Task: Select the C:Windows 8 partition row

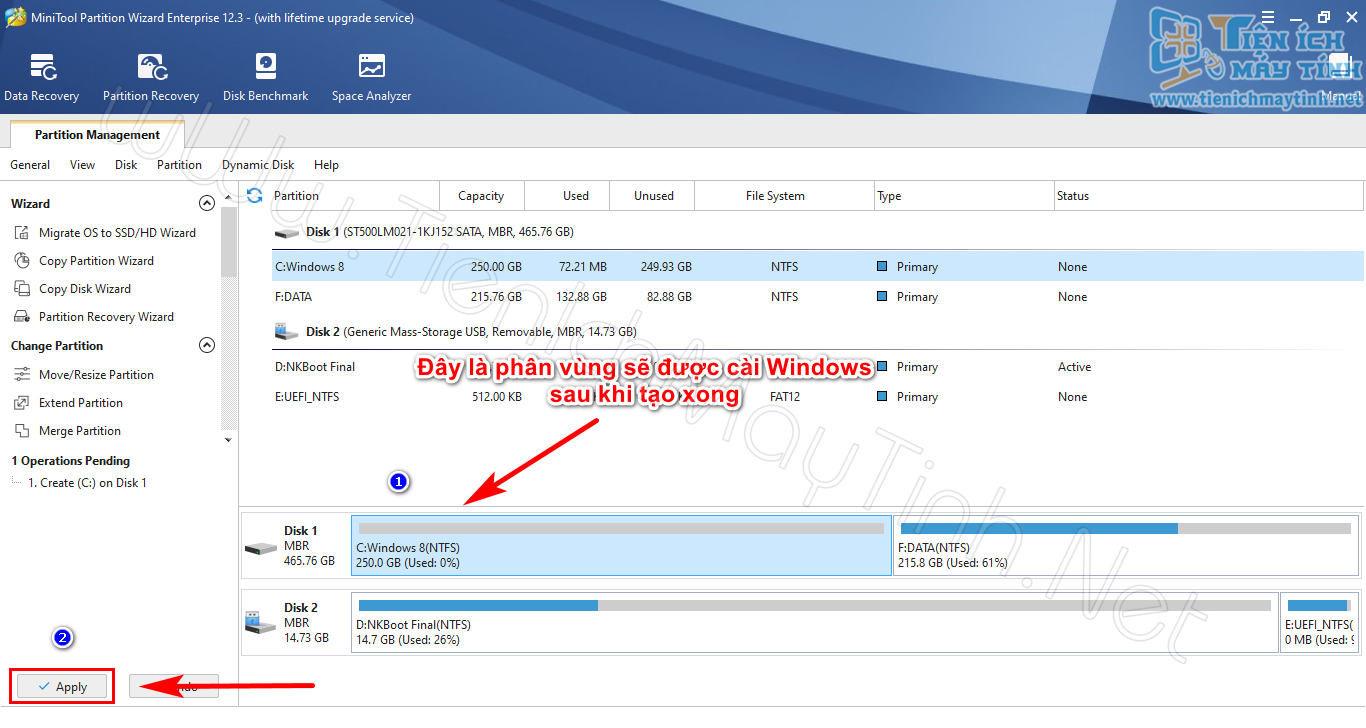Action: 817,267
